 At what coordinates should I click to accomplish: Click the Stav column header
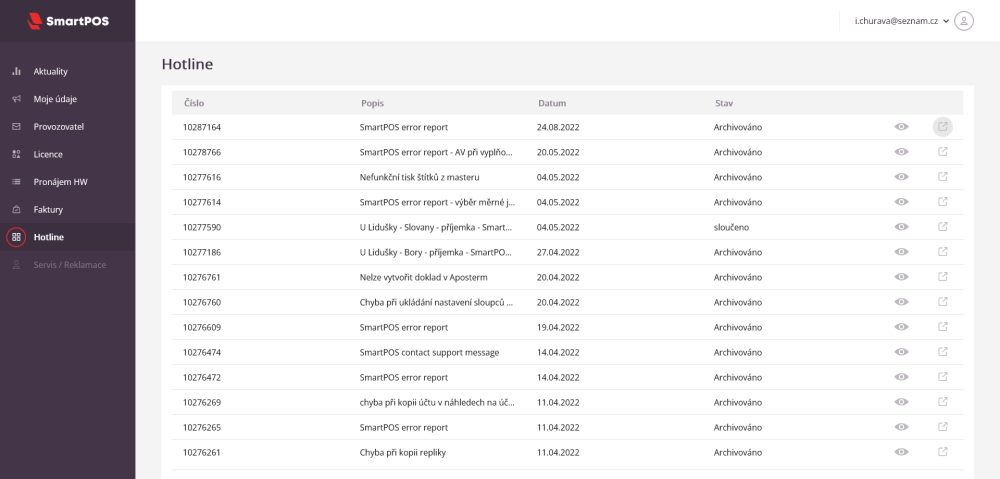click(x=723, y=103)
